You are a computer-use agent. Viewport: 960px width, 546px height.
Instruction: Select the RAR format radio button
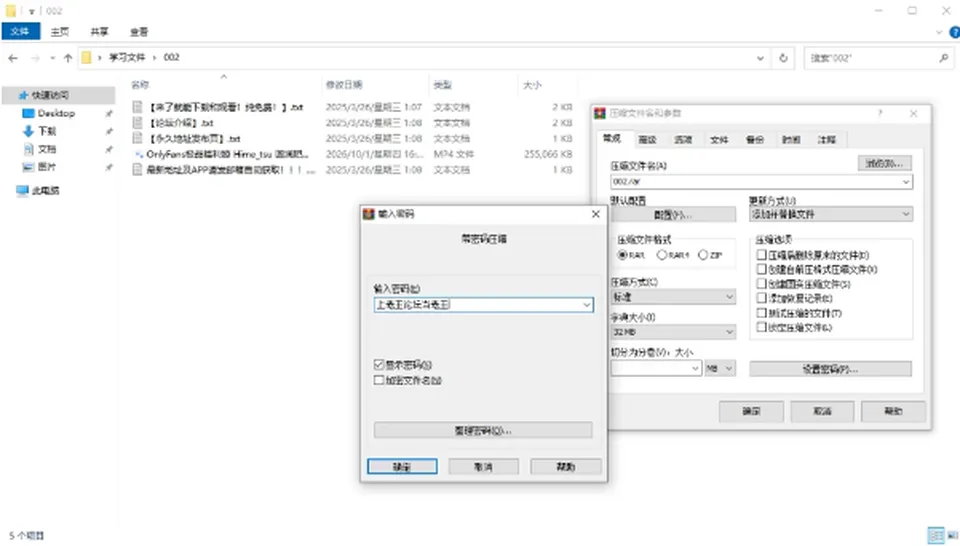(x=622, y=255)
